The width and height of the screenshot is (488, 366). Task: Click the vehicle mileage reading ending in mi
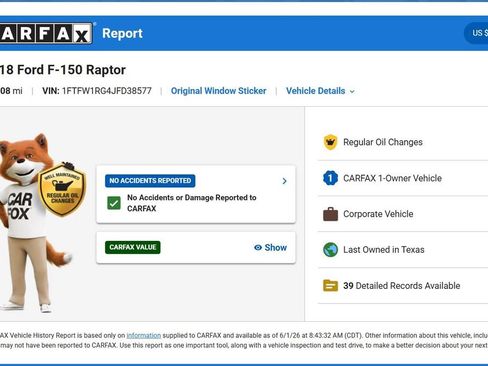[11, 91]
